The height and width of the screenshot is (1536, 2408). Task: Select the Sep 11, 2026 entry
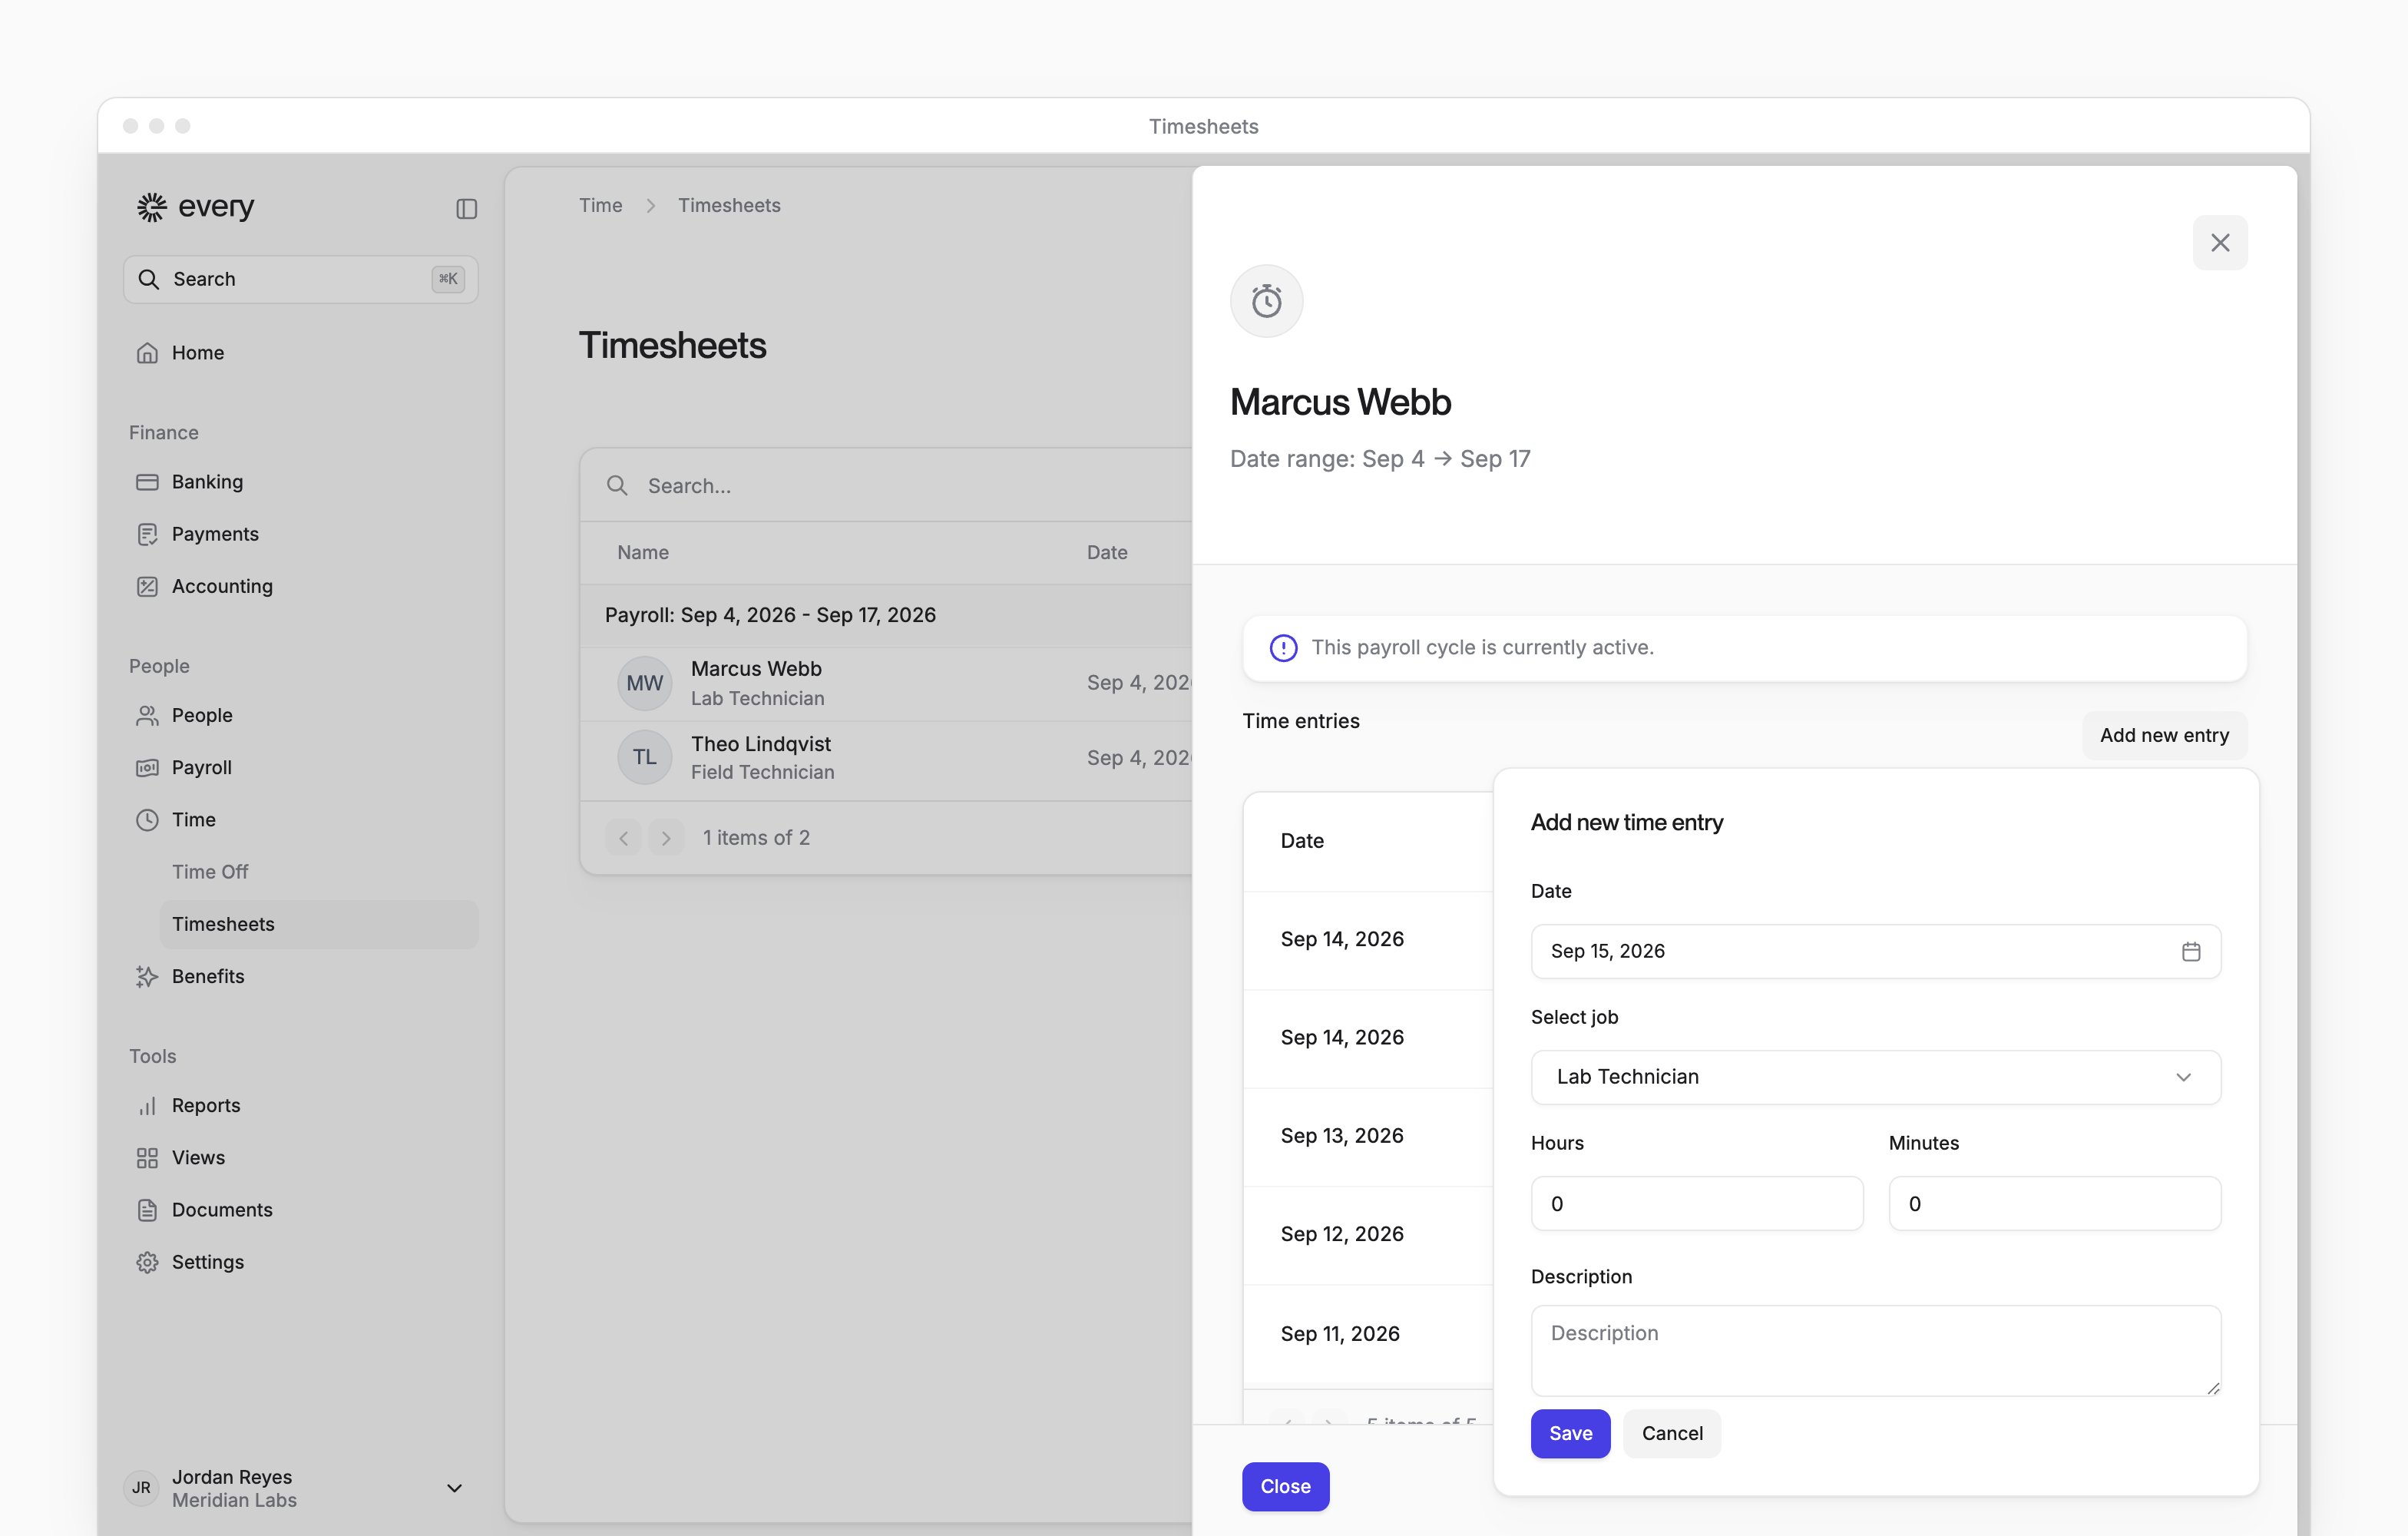[x=1368, y=1334]
